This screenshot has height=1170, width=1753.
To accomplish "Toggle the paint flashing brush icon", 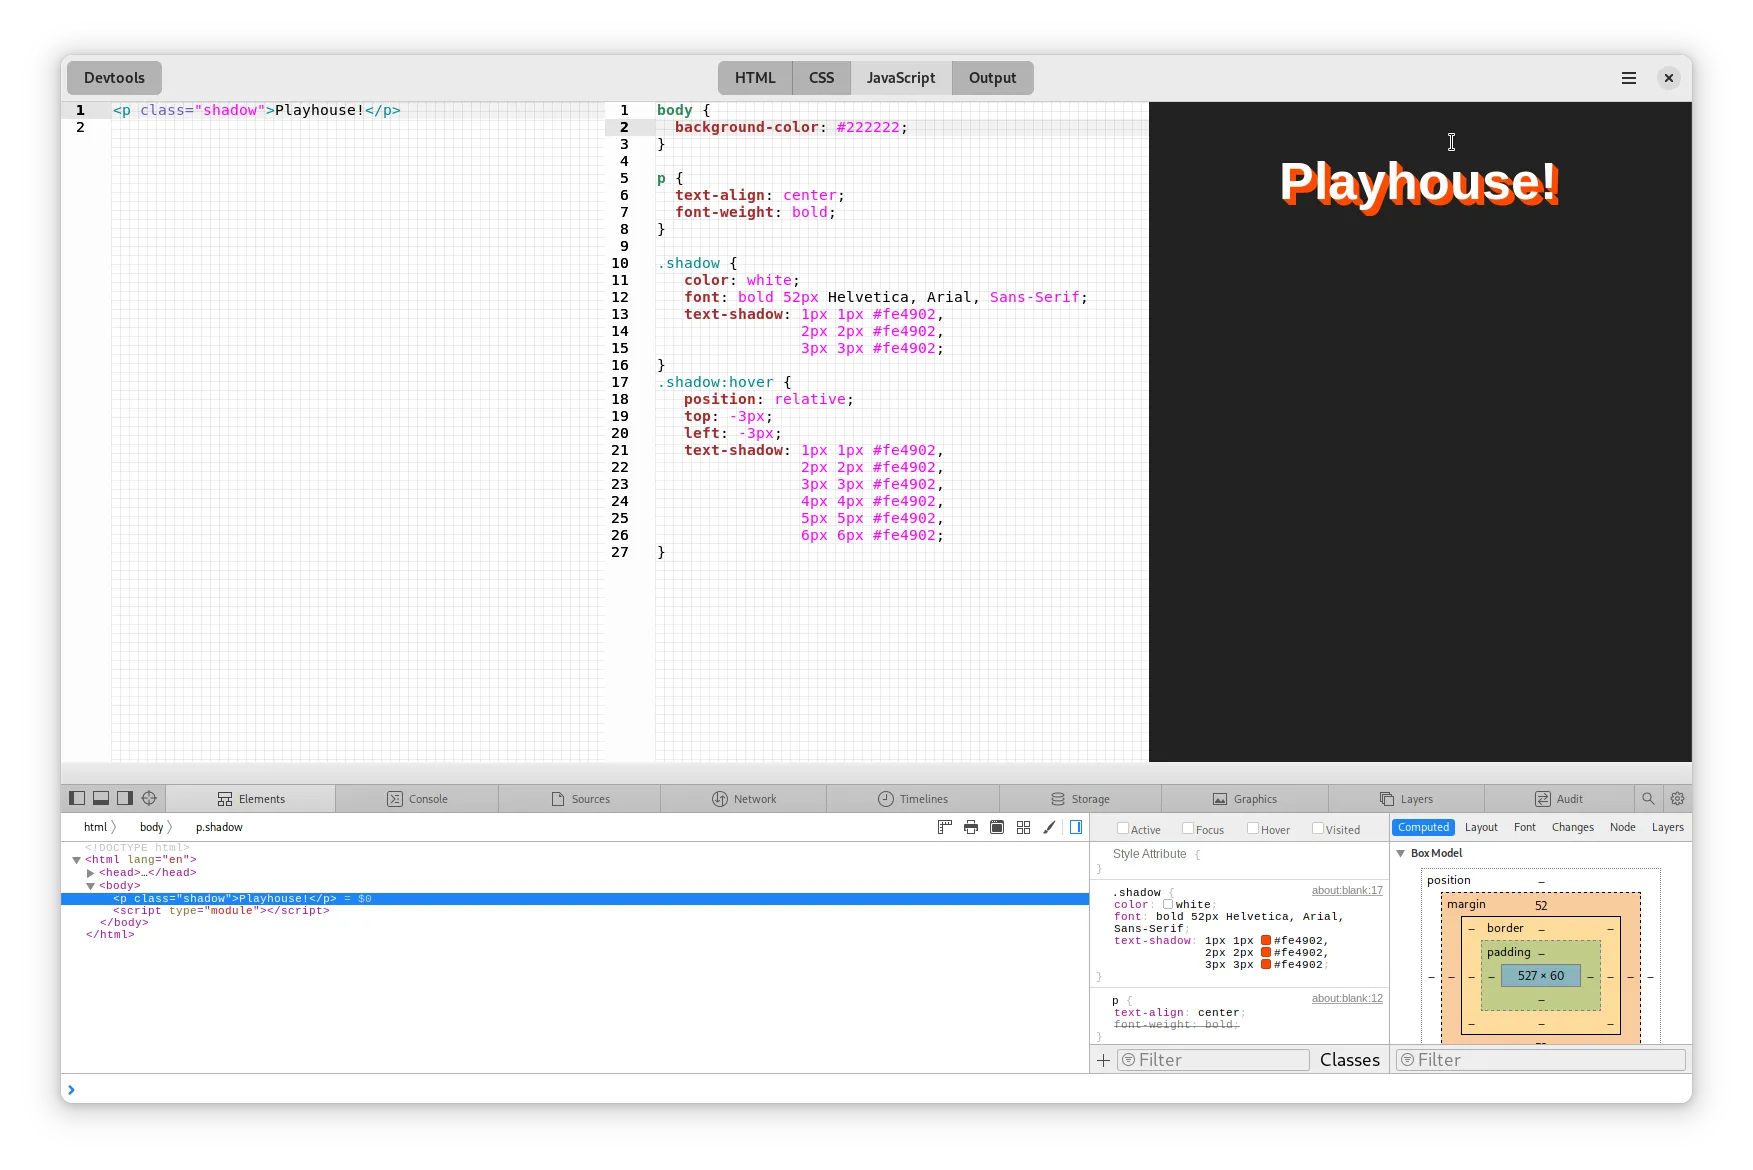I will pos(1049,827).
